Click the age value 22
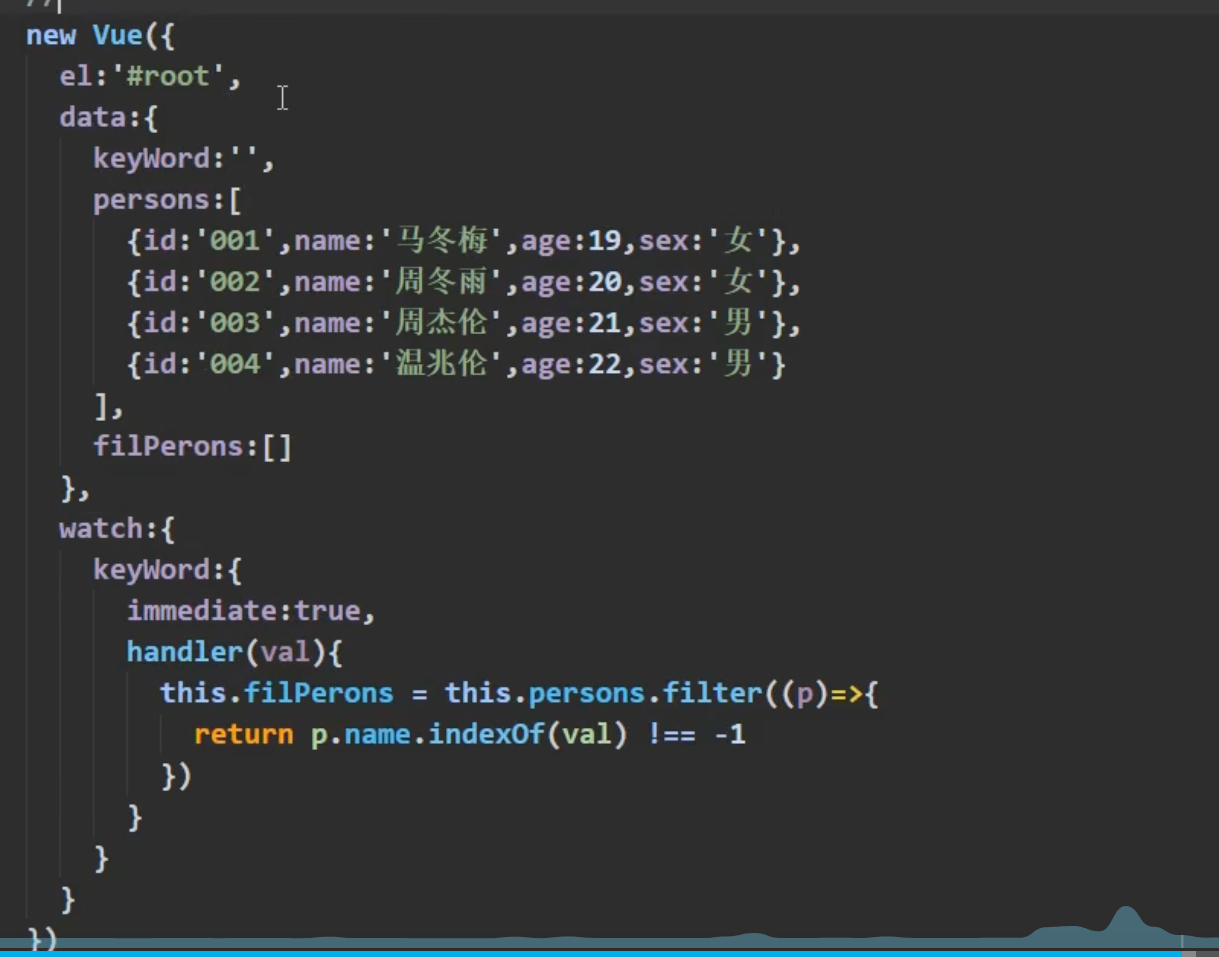 coord(604,364)
